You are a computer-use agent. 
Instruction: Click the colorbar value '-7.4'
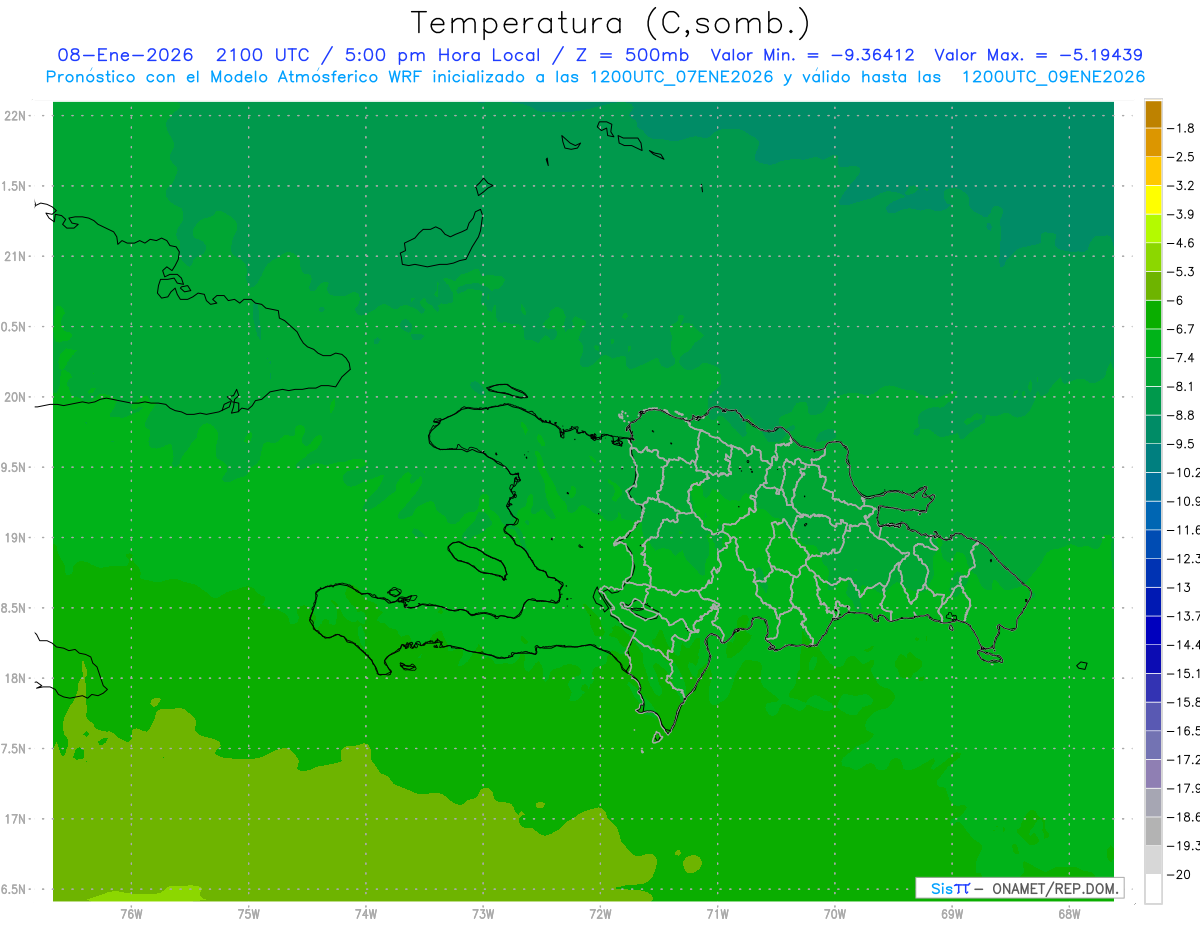1182,358
